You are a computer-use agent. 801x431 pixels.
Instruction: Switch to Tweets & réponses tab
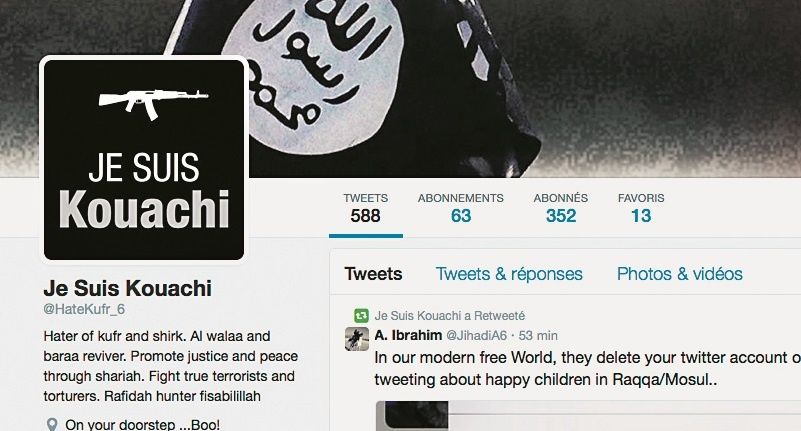(x=509, y=274)
